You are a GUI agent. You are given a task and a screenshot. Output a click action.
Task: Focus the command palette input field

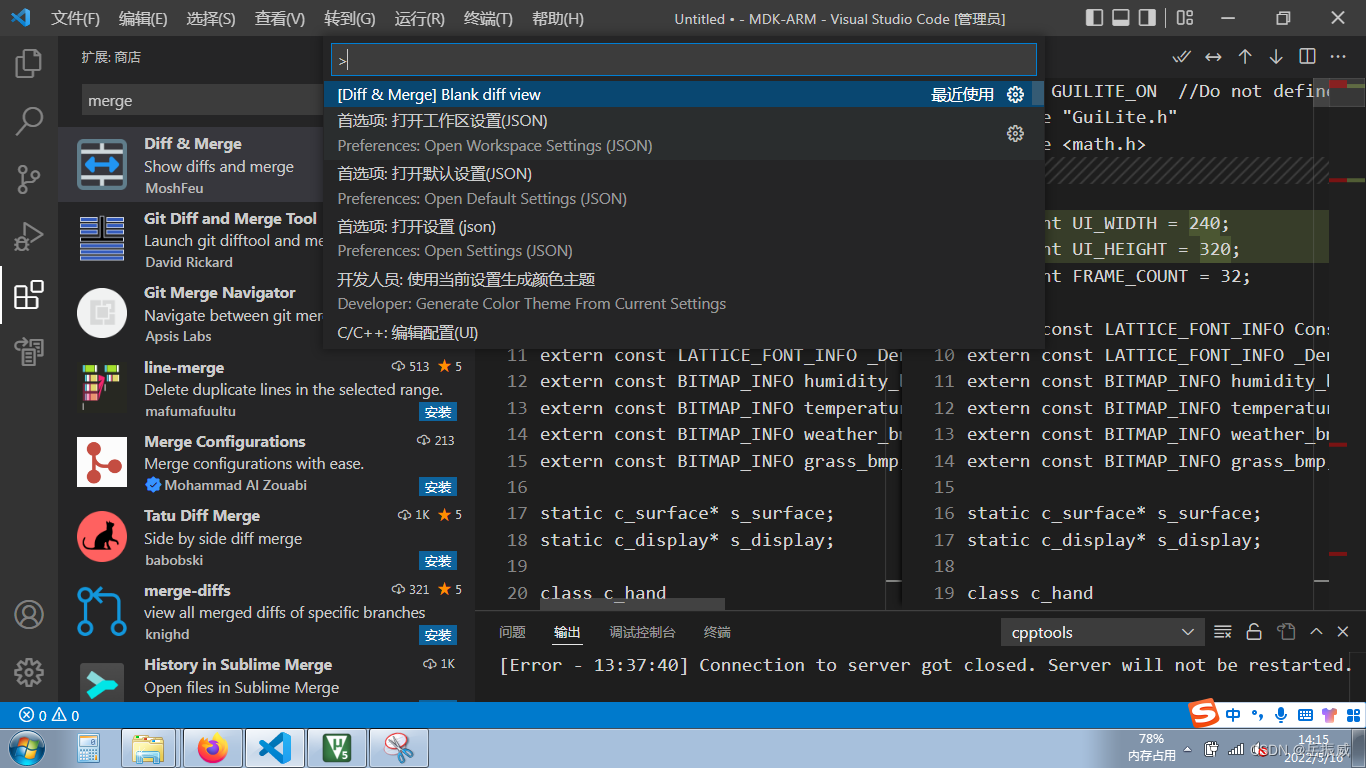point(684,60)
